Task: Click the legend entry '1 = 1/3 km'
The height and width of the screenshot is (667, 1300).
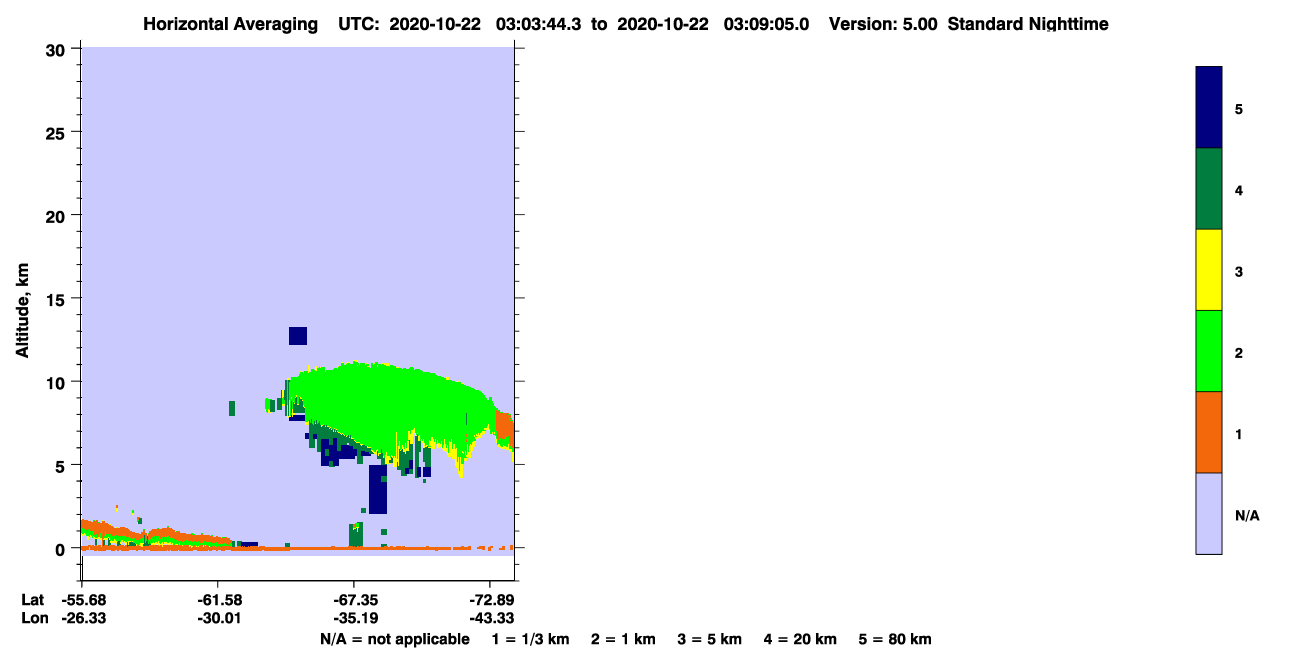Action: point(530,639)
